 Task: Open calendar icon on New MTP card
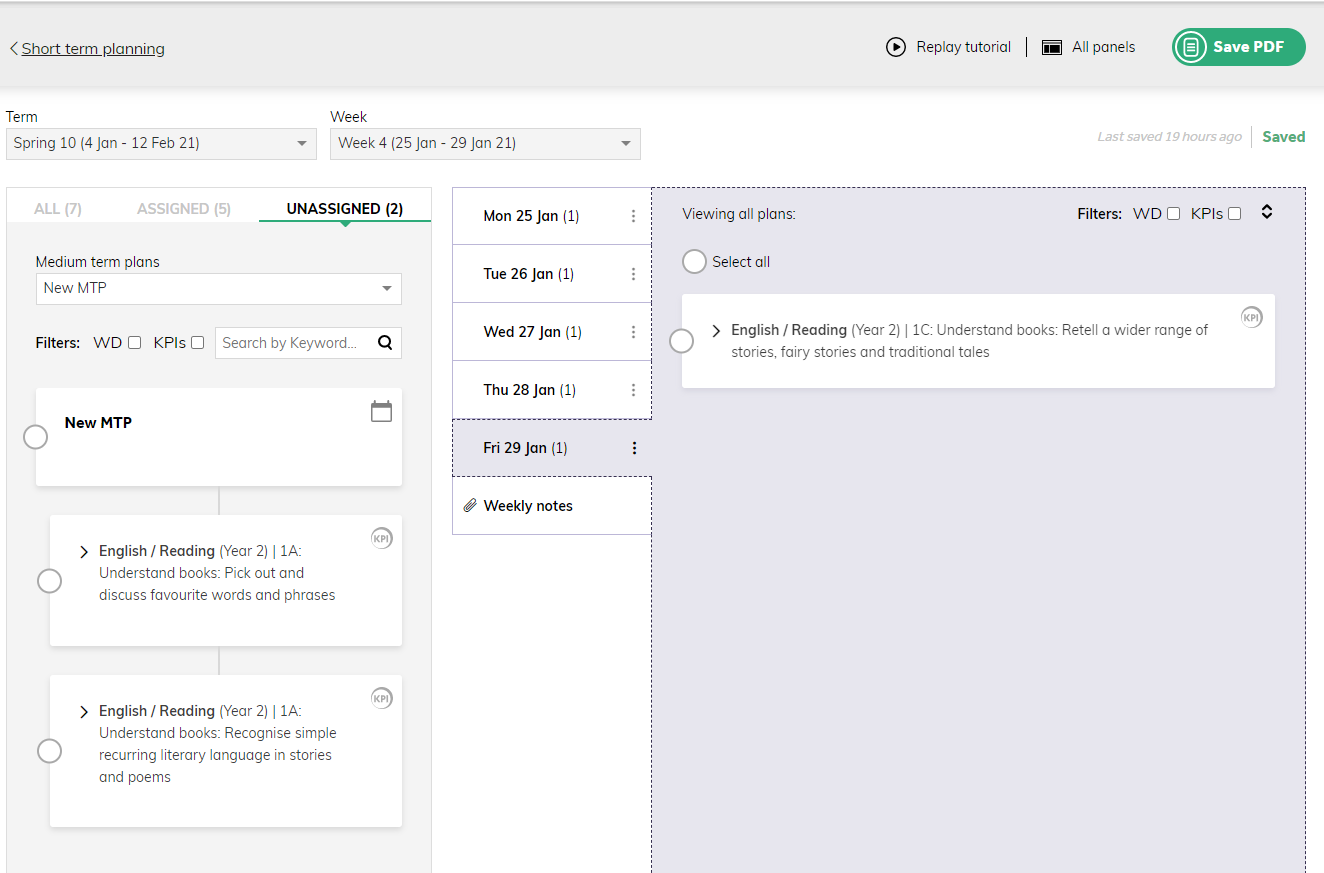pos(381,411)
